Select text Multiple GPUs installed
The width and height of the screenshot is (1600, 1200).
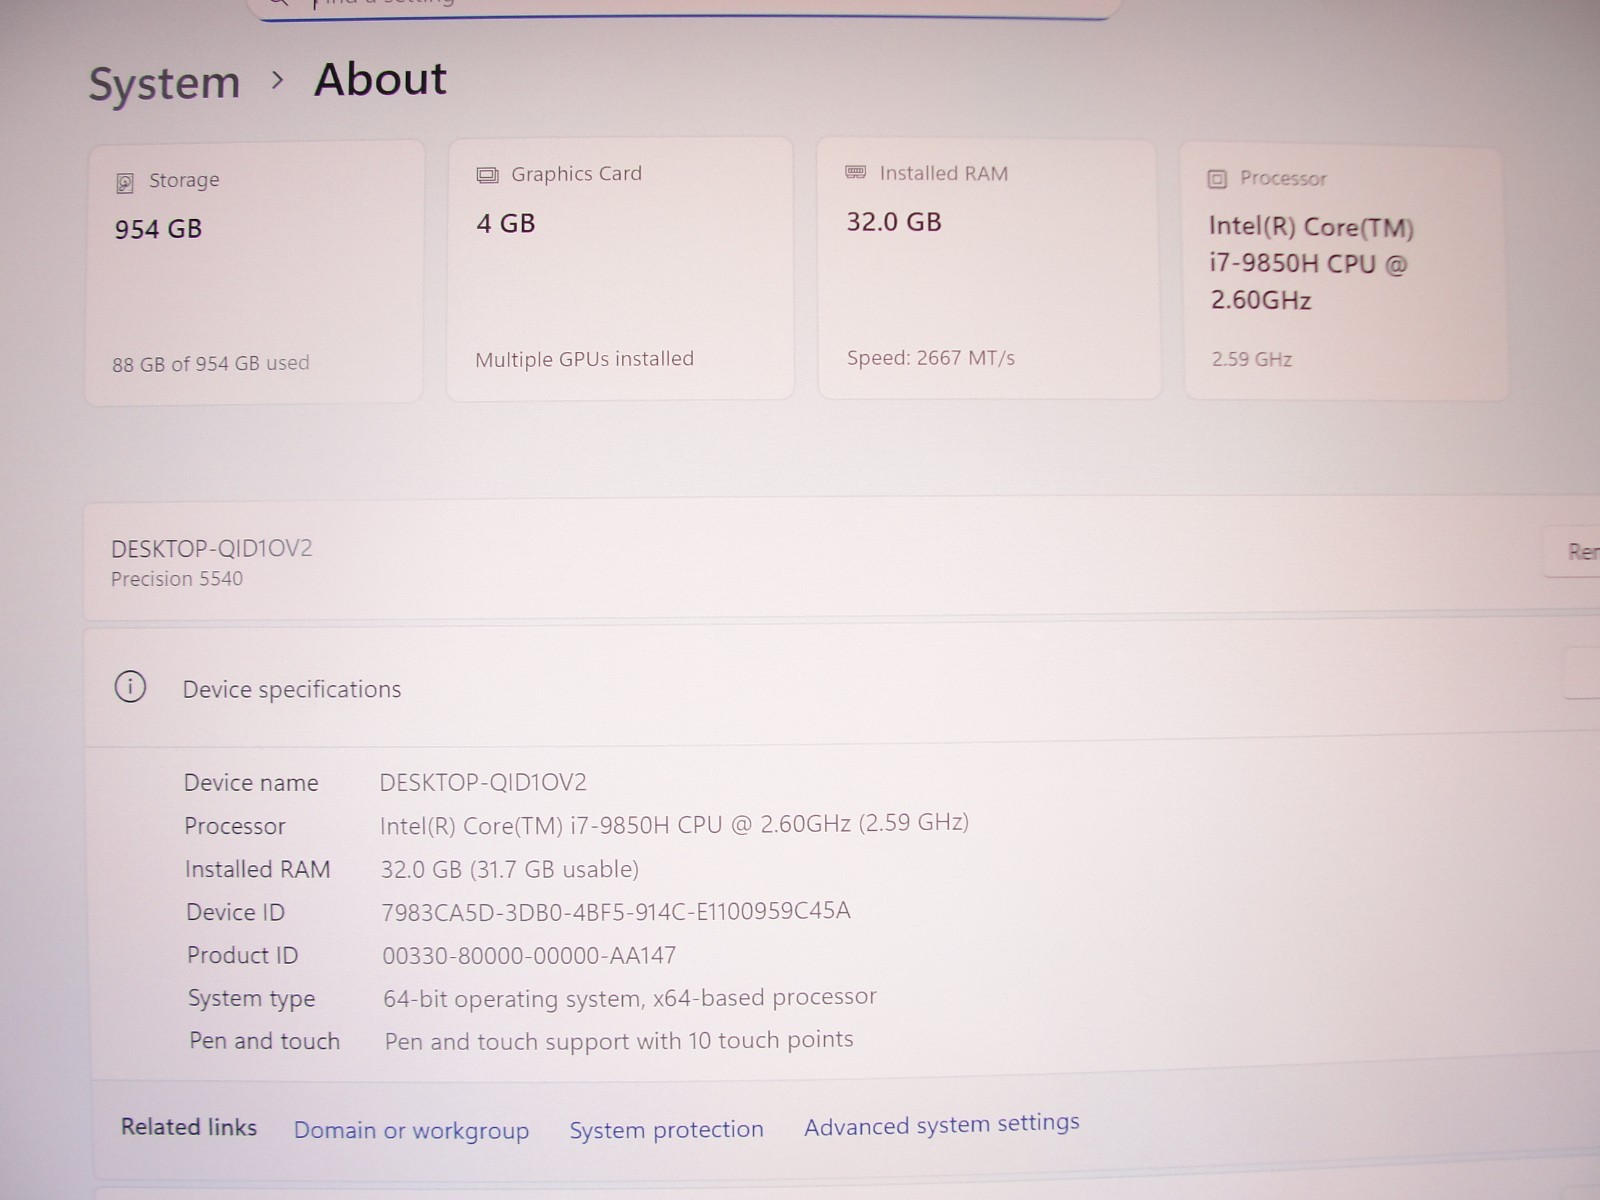[584, 359]
